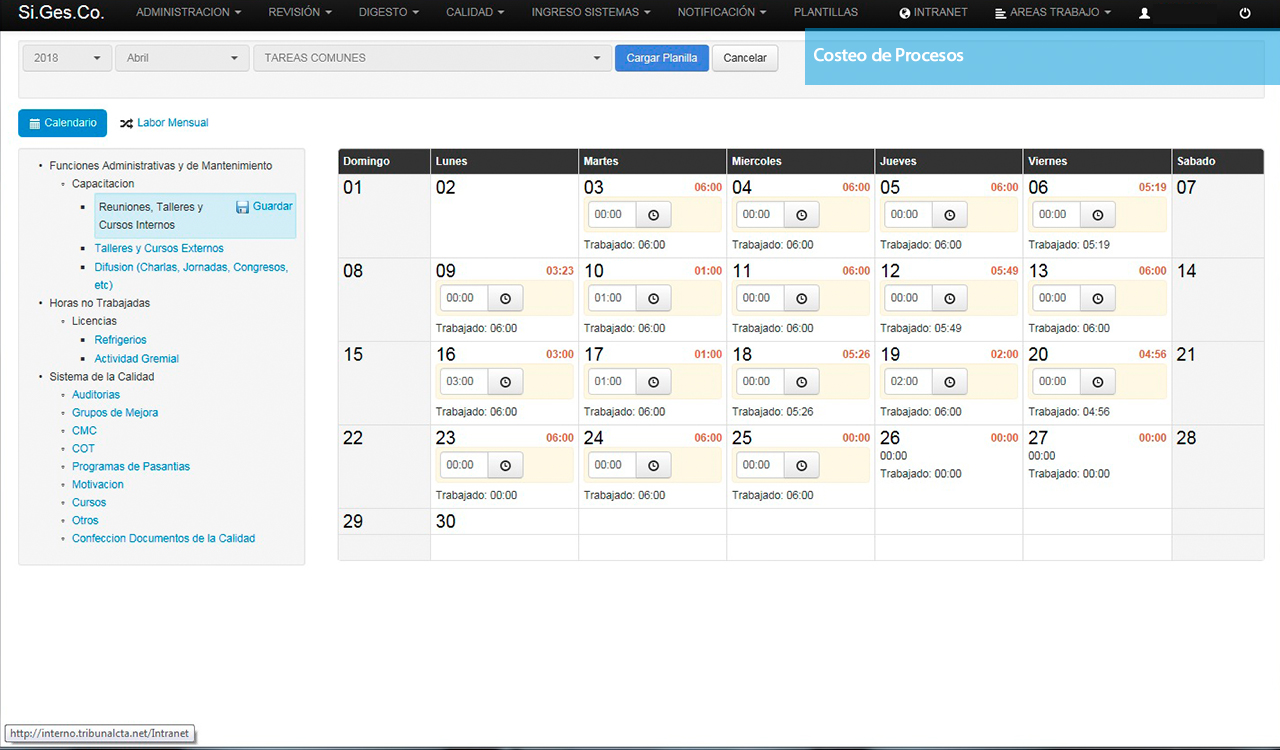
Task: Open the ADMINISTRACION menu
Action: 189,13
